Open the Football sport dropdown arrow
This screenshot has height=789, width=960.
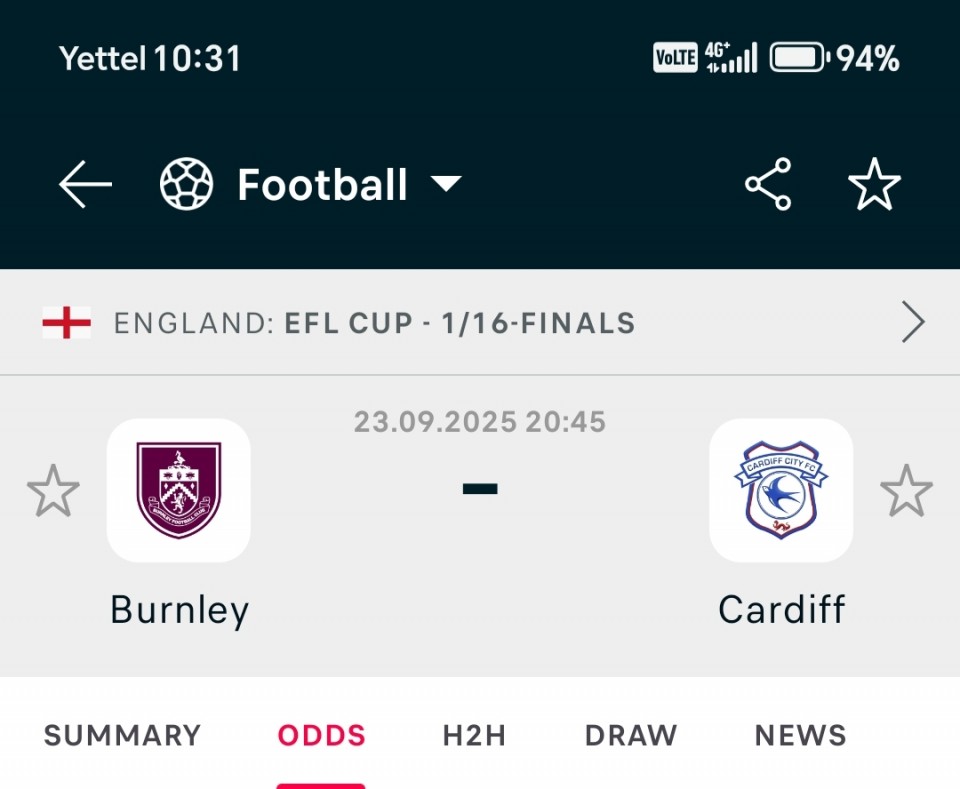(x=445, y=184)
